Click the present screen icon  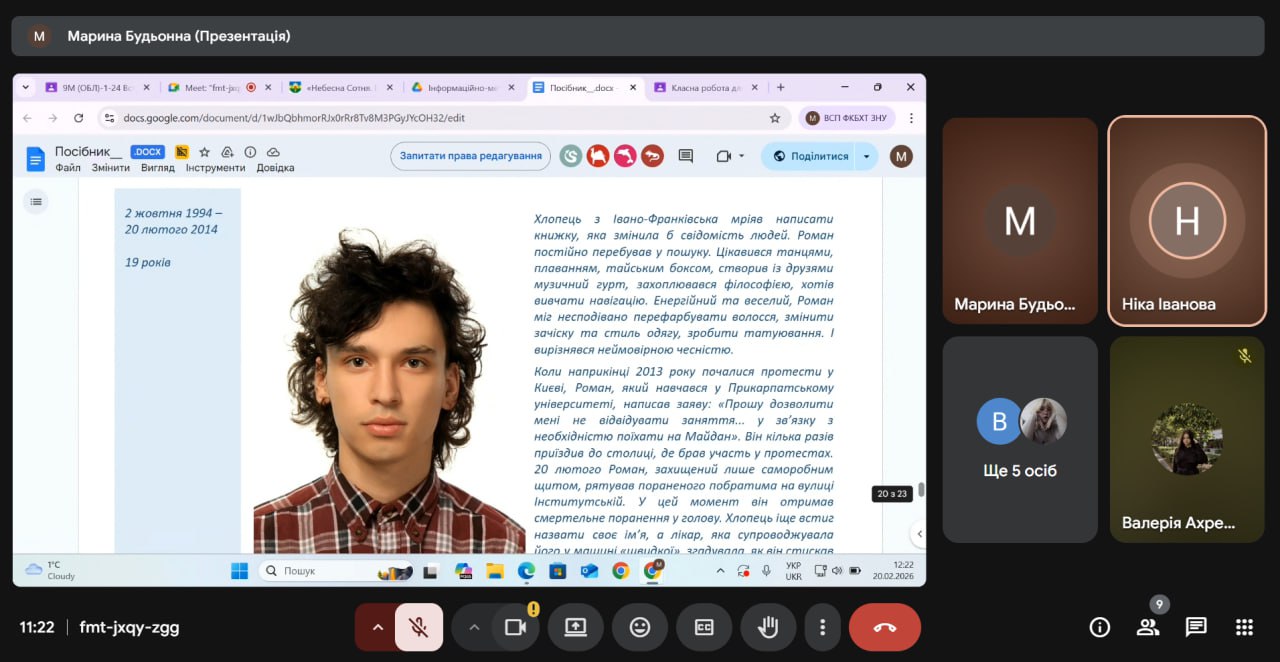[x=575, y=627]
